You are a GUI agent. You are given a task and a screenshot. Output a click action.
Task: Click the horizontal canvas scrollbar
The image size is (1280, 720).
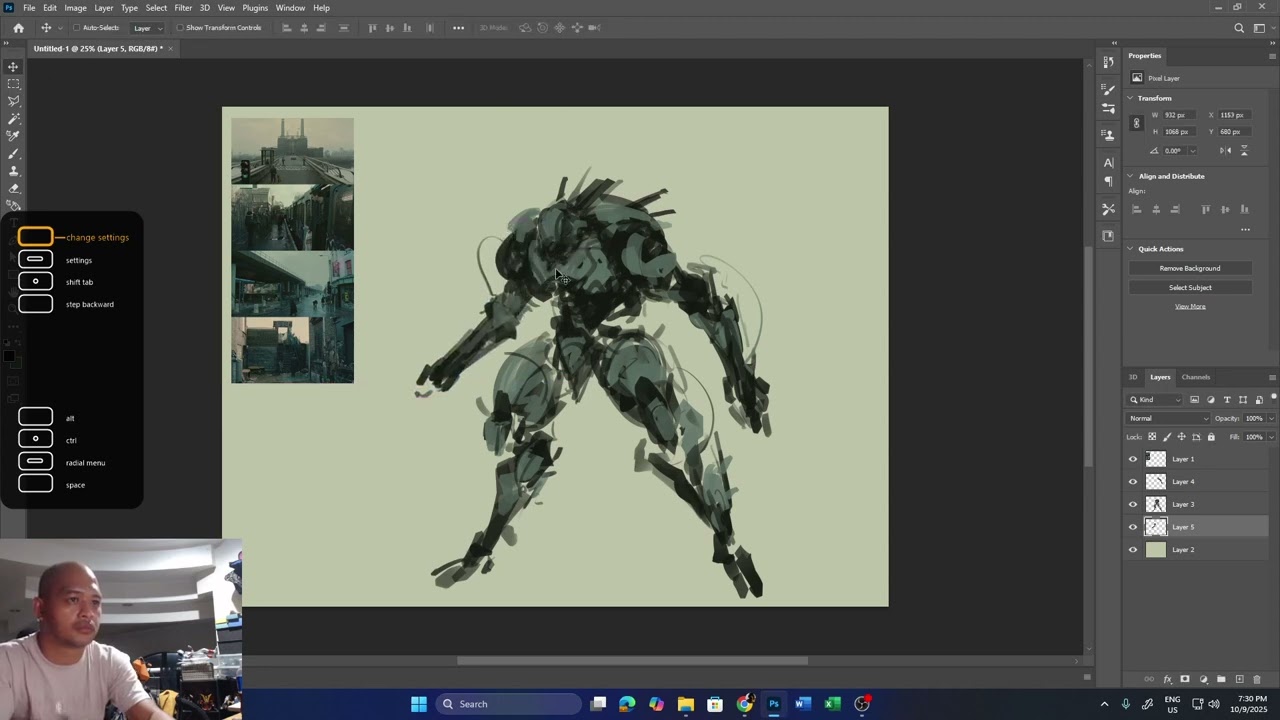coord(632,660)
